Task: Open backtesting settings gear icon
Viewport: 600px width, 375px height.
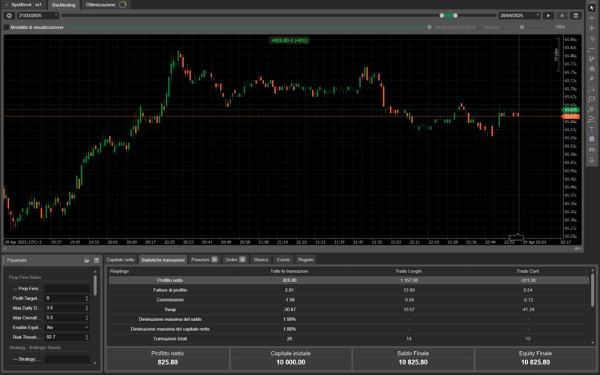Action: click(x=9, y=16)
